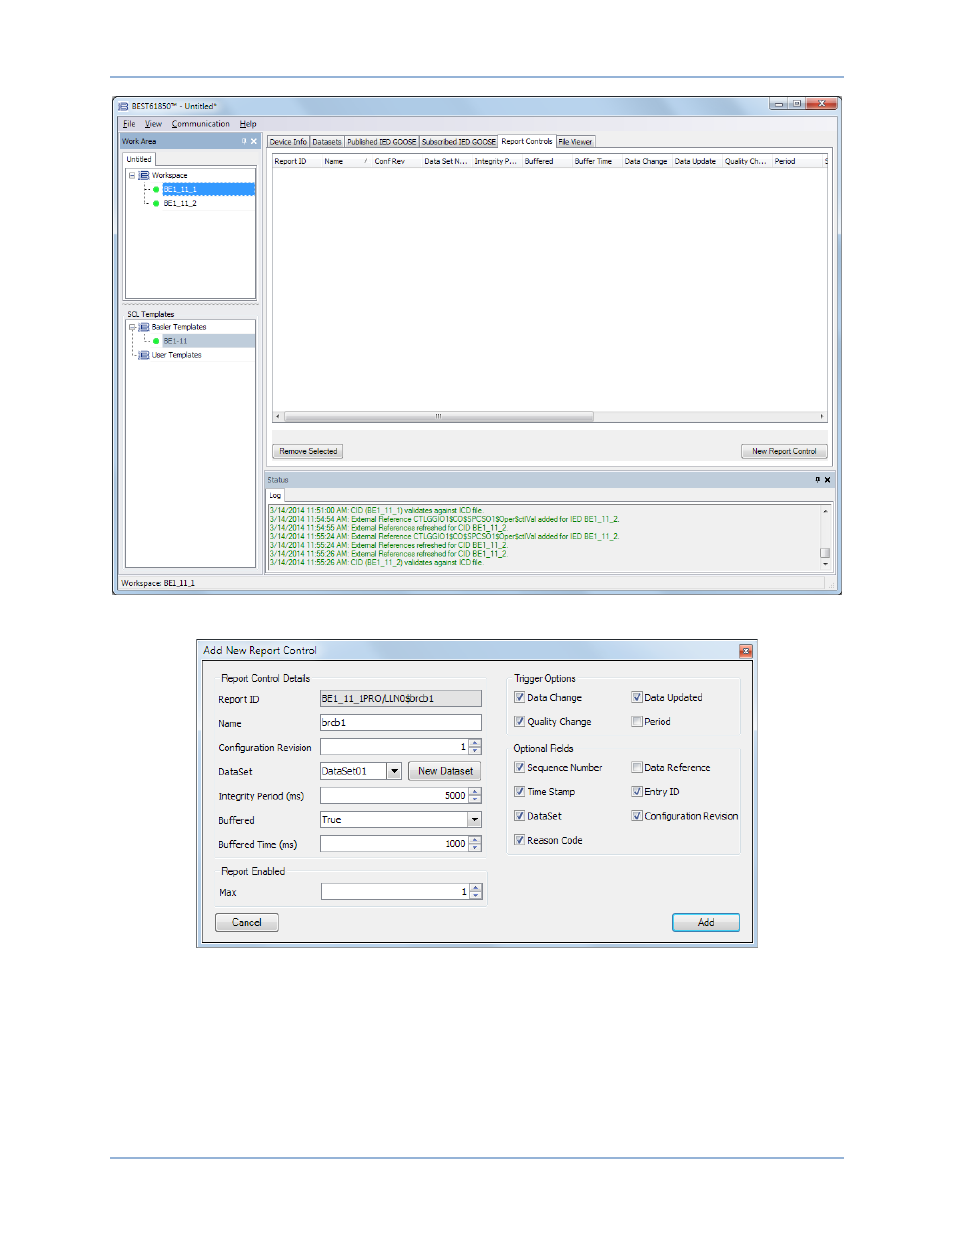Open the File menu

[x=129, y=124]
